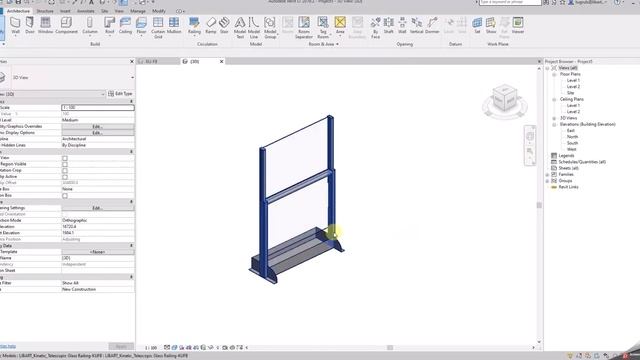Screen dimensions: 640x360
Task: Select the Wall opening tool
Action: (x=402, y=25)
